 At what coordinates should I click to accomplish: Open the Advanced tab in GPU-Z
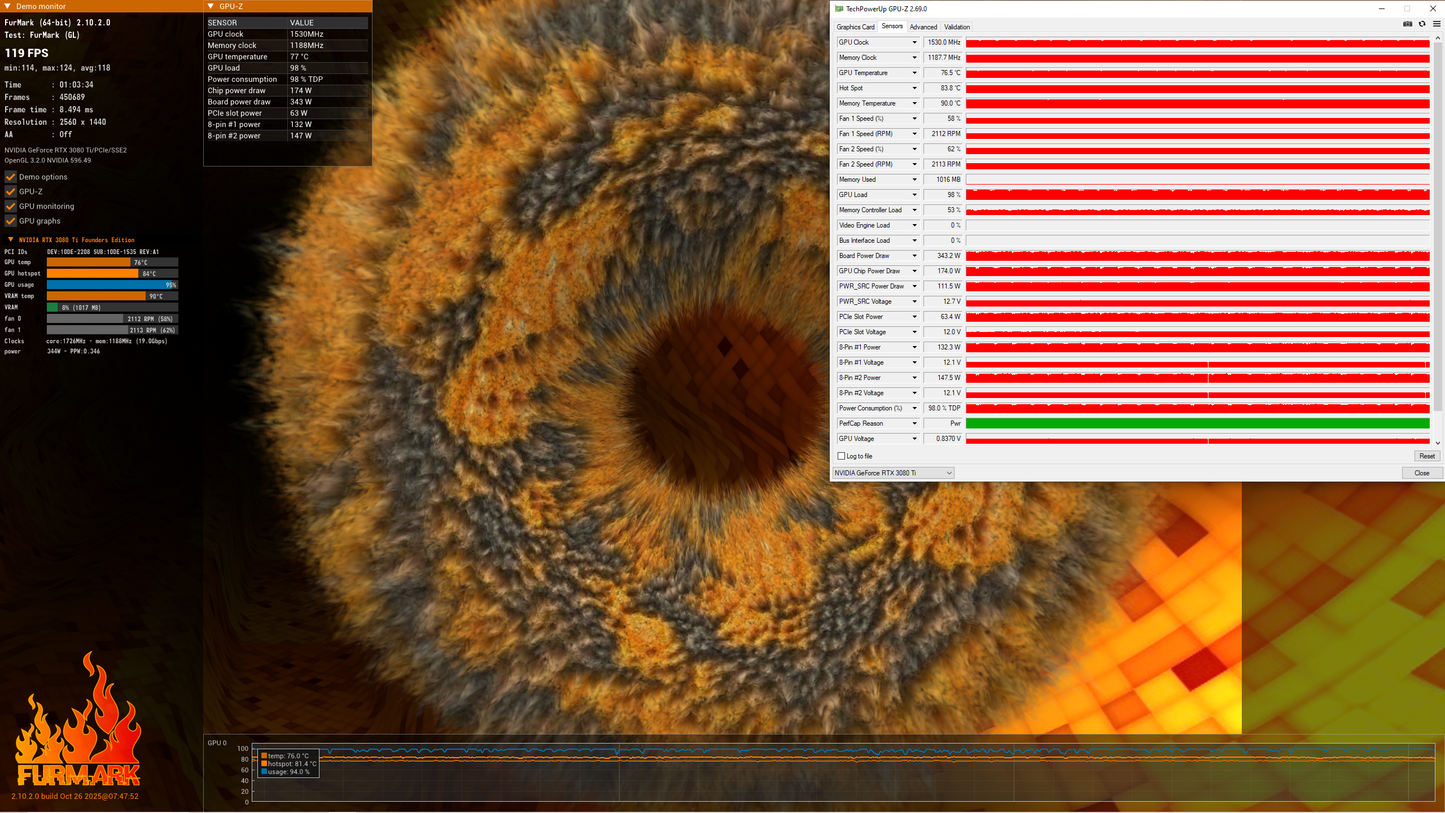coord(923,27)
